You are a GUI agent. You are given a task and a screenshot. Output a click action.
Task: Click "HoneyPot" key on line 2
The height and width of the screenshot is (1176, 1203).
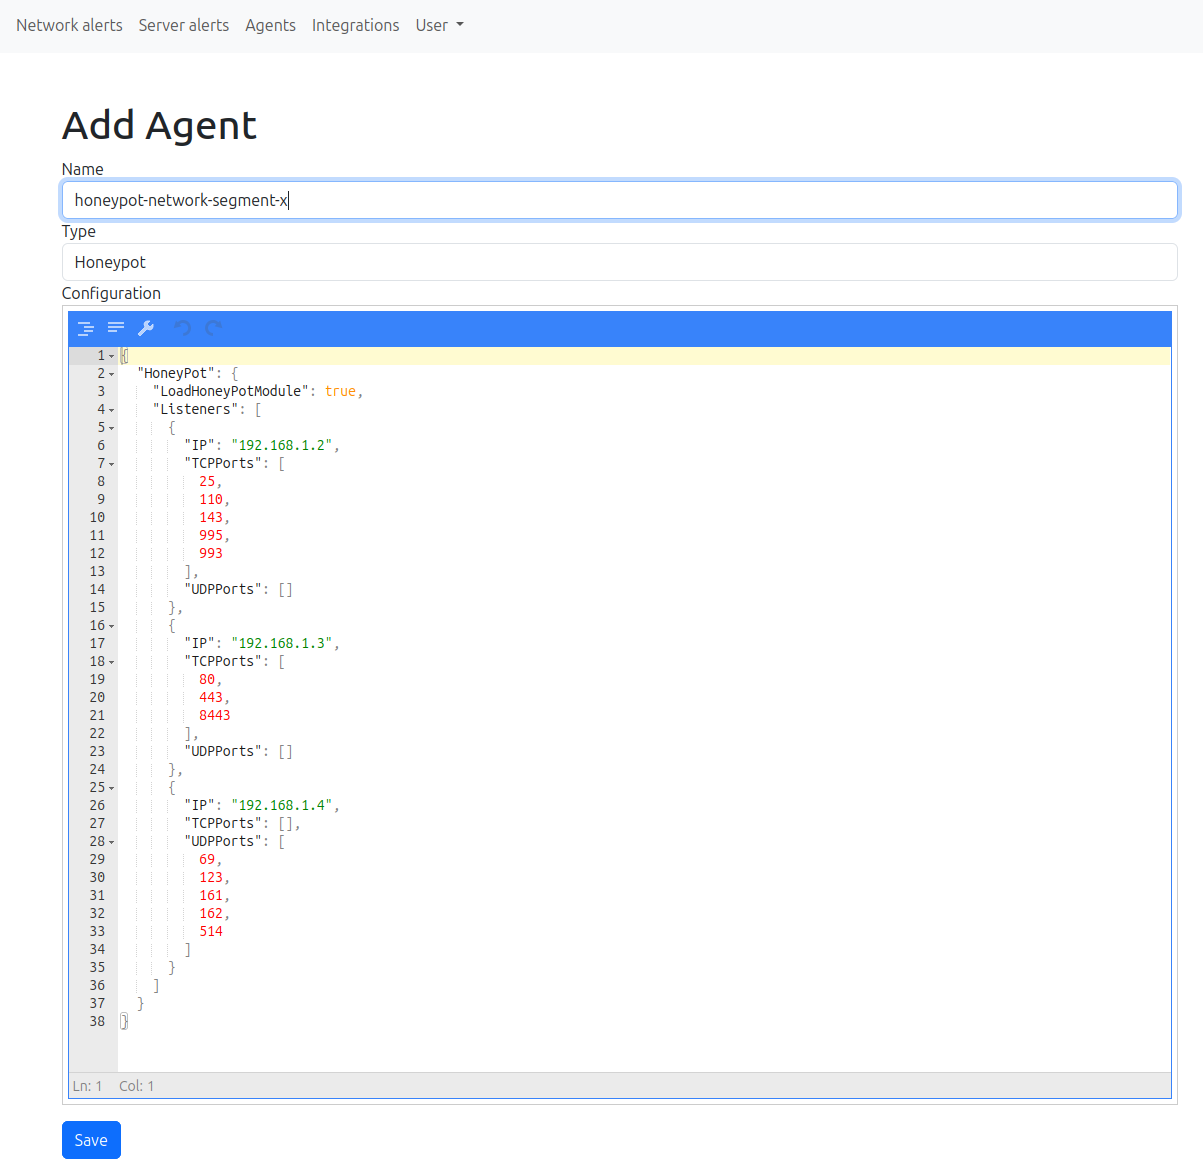[x=176, y=373]
